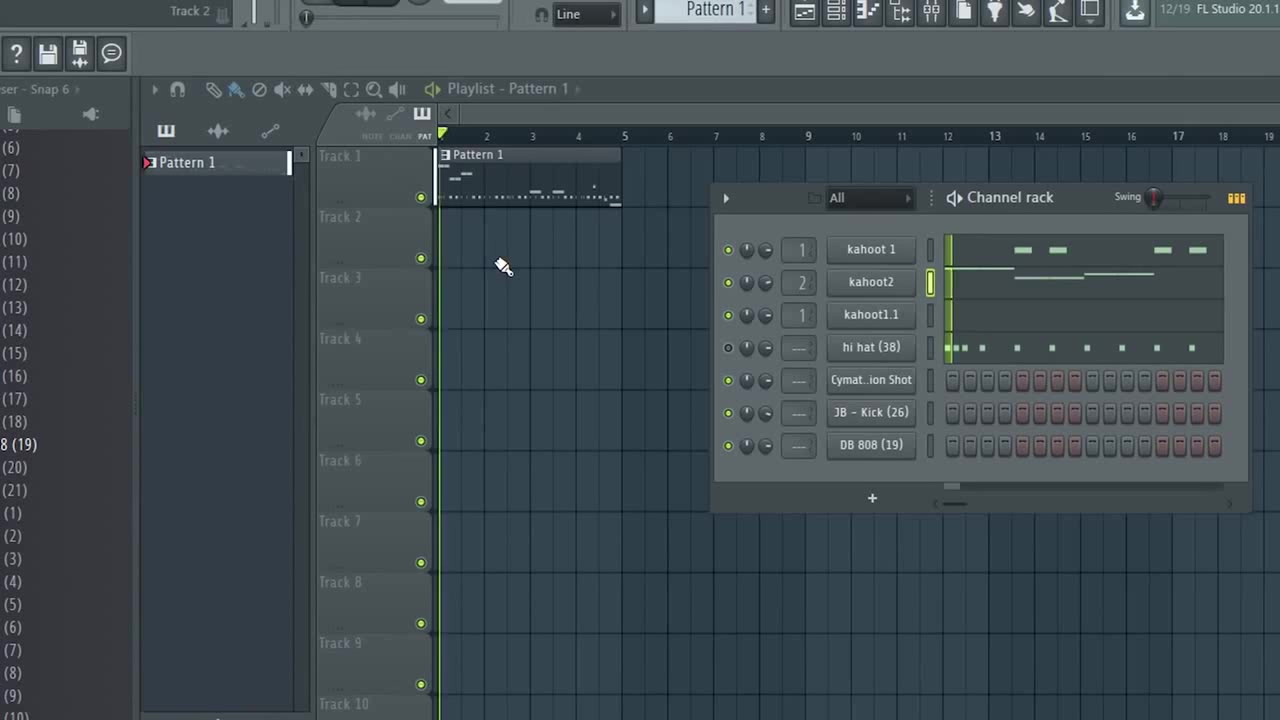Screen dimensions: 1280x720
Task: Unmute the hi hat (38) channel
Action: (728, 348)
